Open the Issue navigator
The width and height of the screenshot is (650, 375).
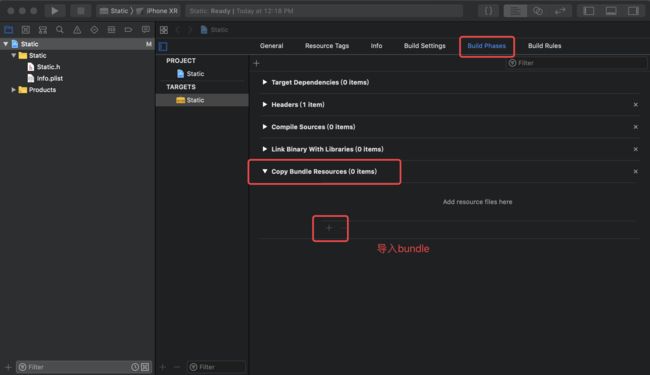coord(77,30)
